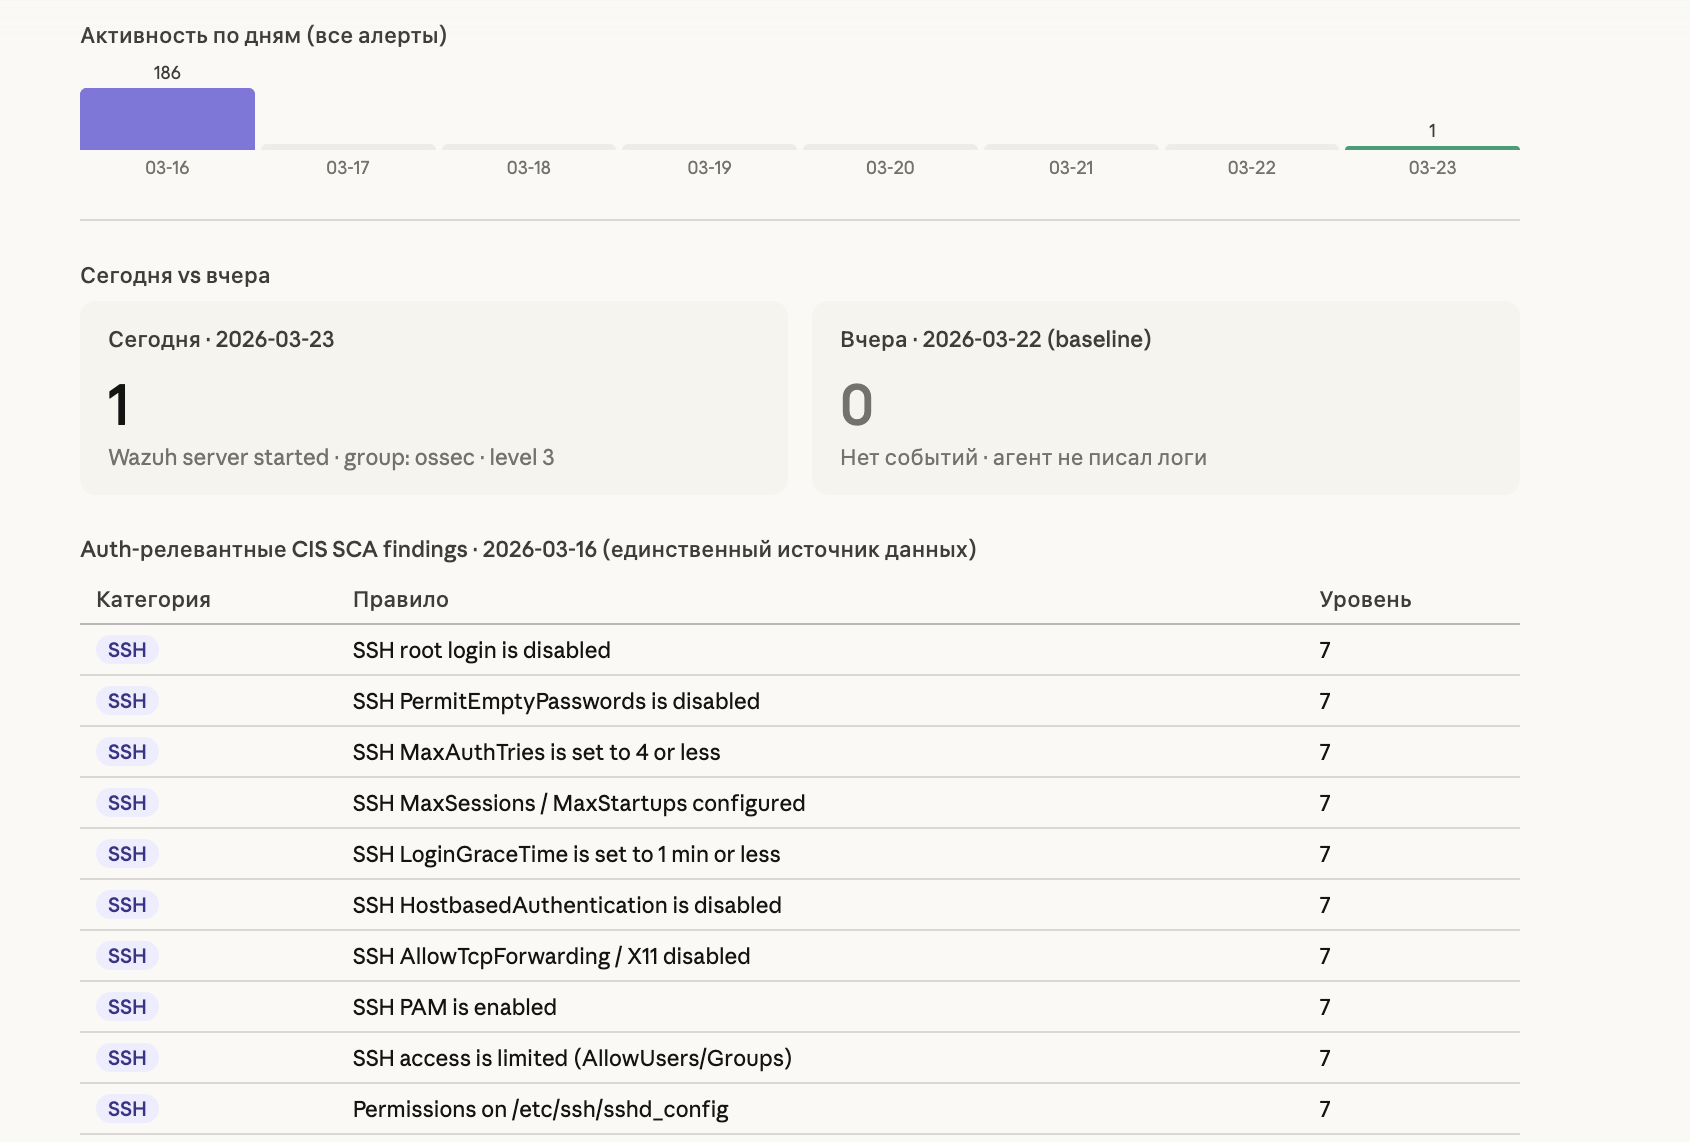Select the SSH HostbasedAuthentication is disabled rule
Screen dimensions: 1690x1142
(567, 905)
